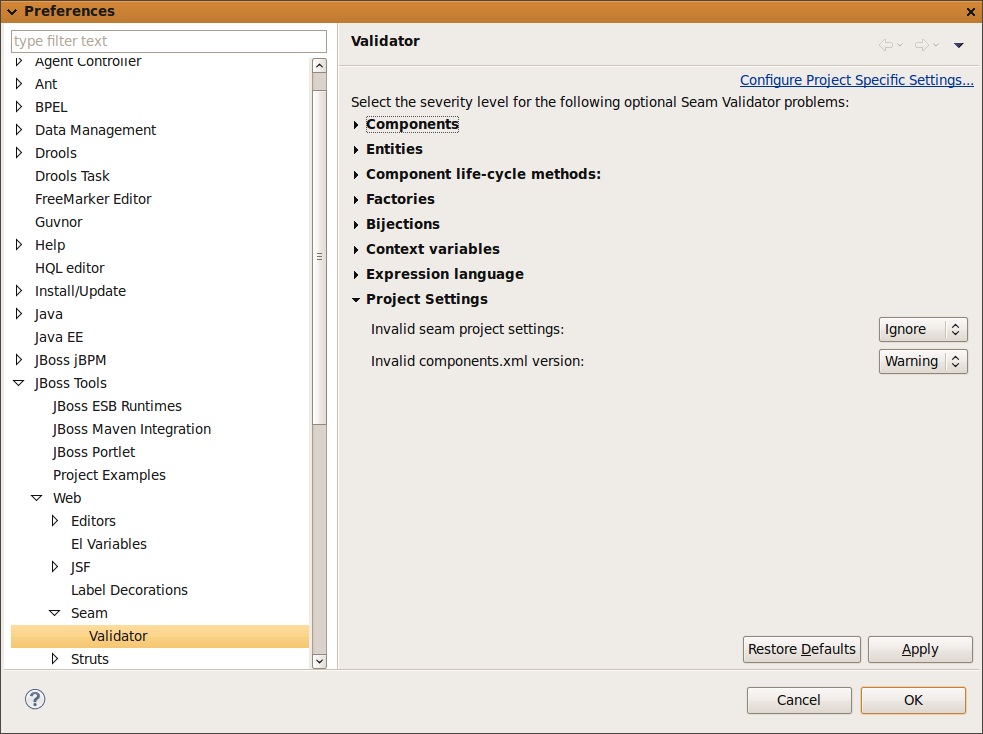Expand the Components section

click(356, 125)
